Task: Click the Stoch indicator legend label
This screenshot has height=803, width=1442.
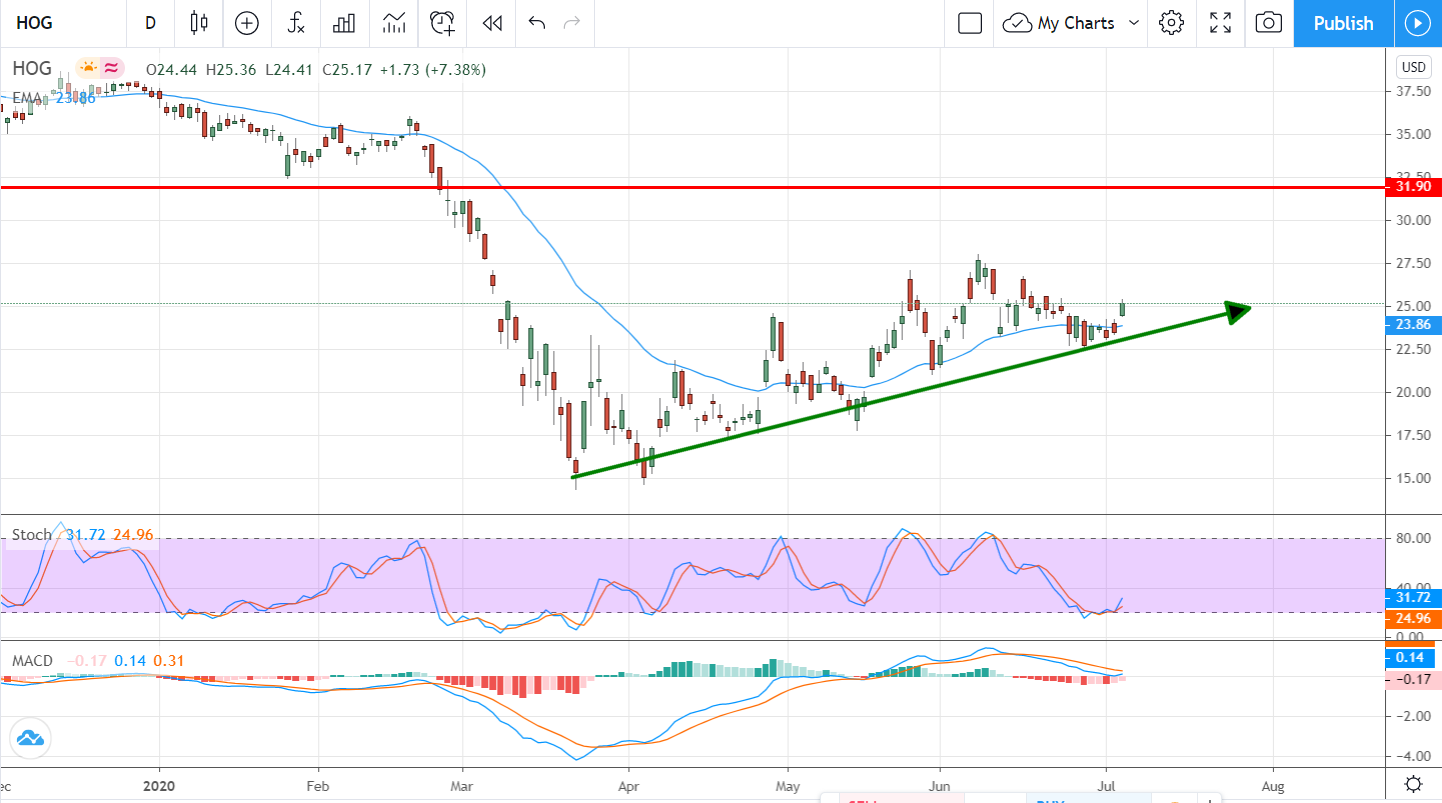Action: point(31,535)
